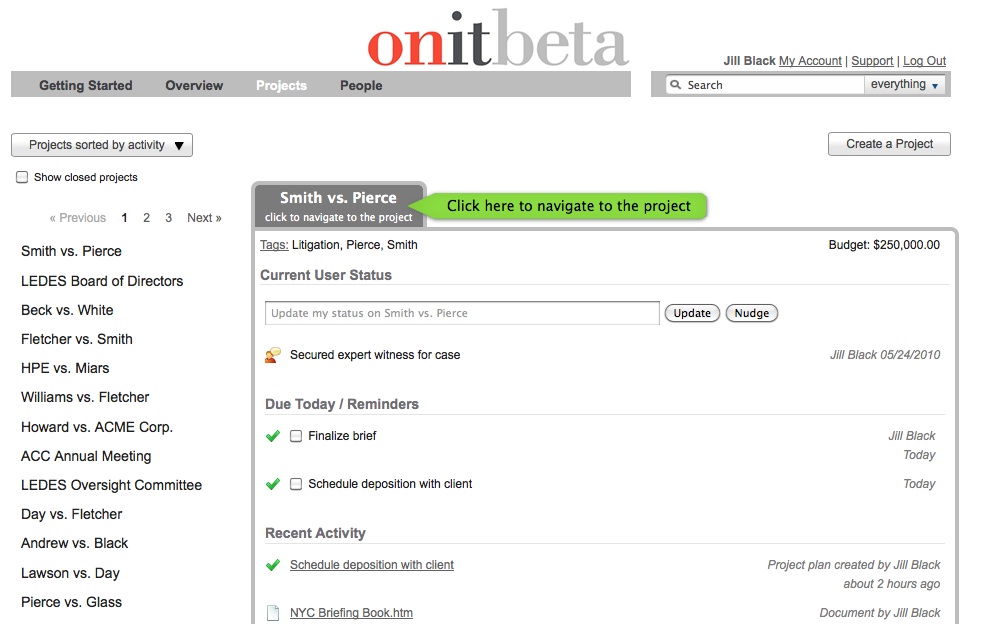Select ACC Annual Meeting project
Screen dimensions: 983x624
coord(86,456)
